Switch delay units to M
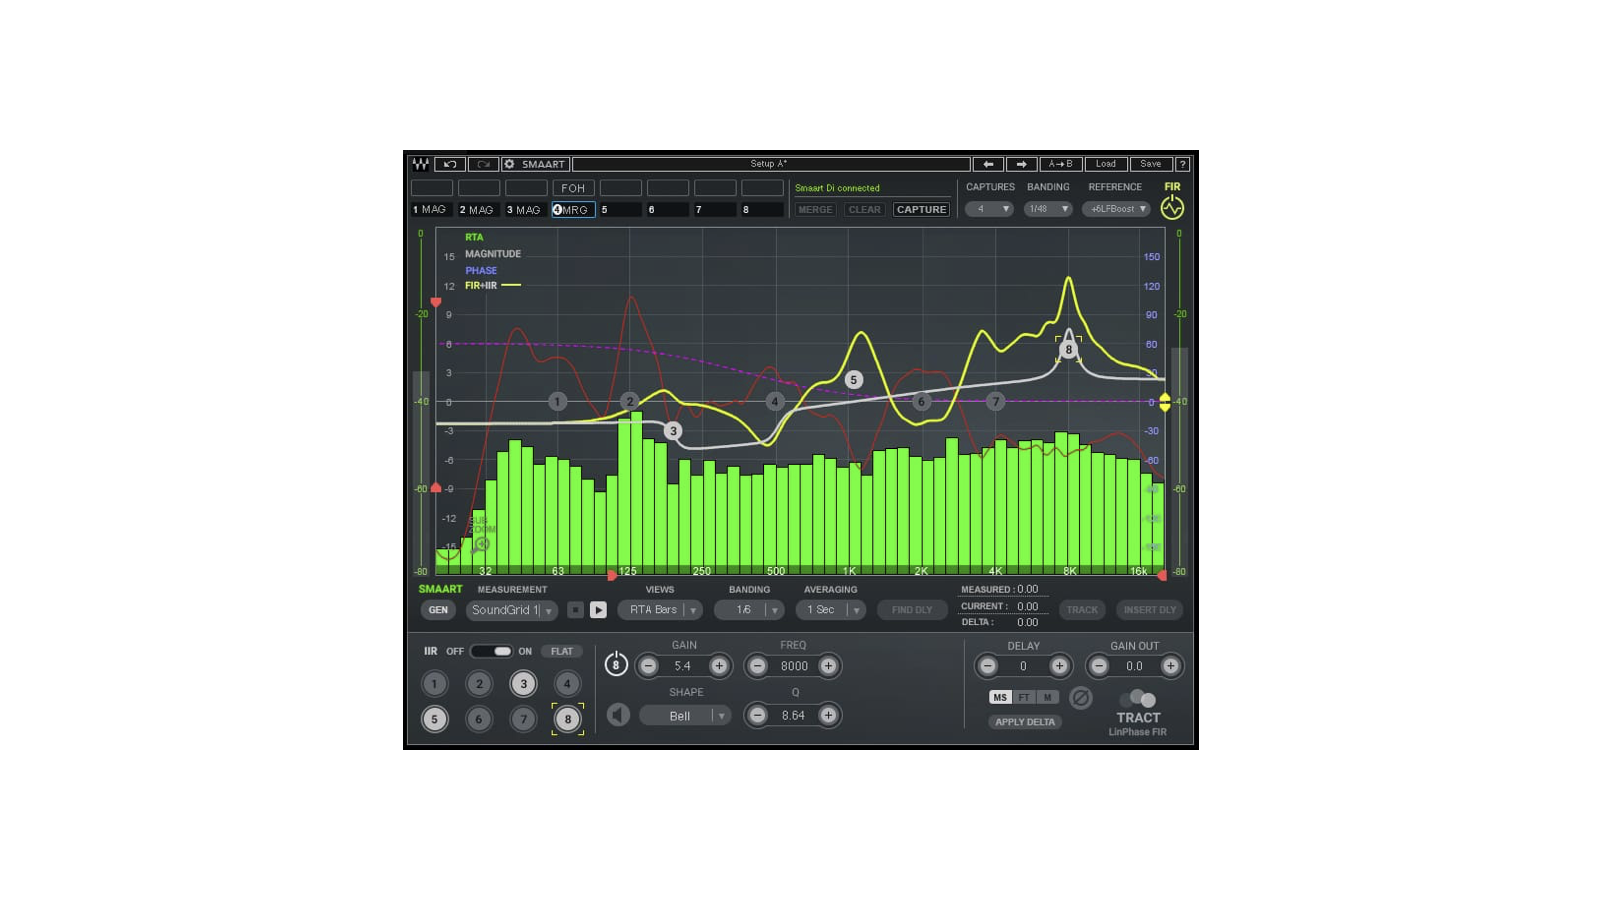 [1047, 698]
